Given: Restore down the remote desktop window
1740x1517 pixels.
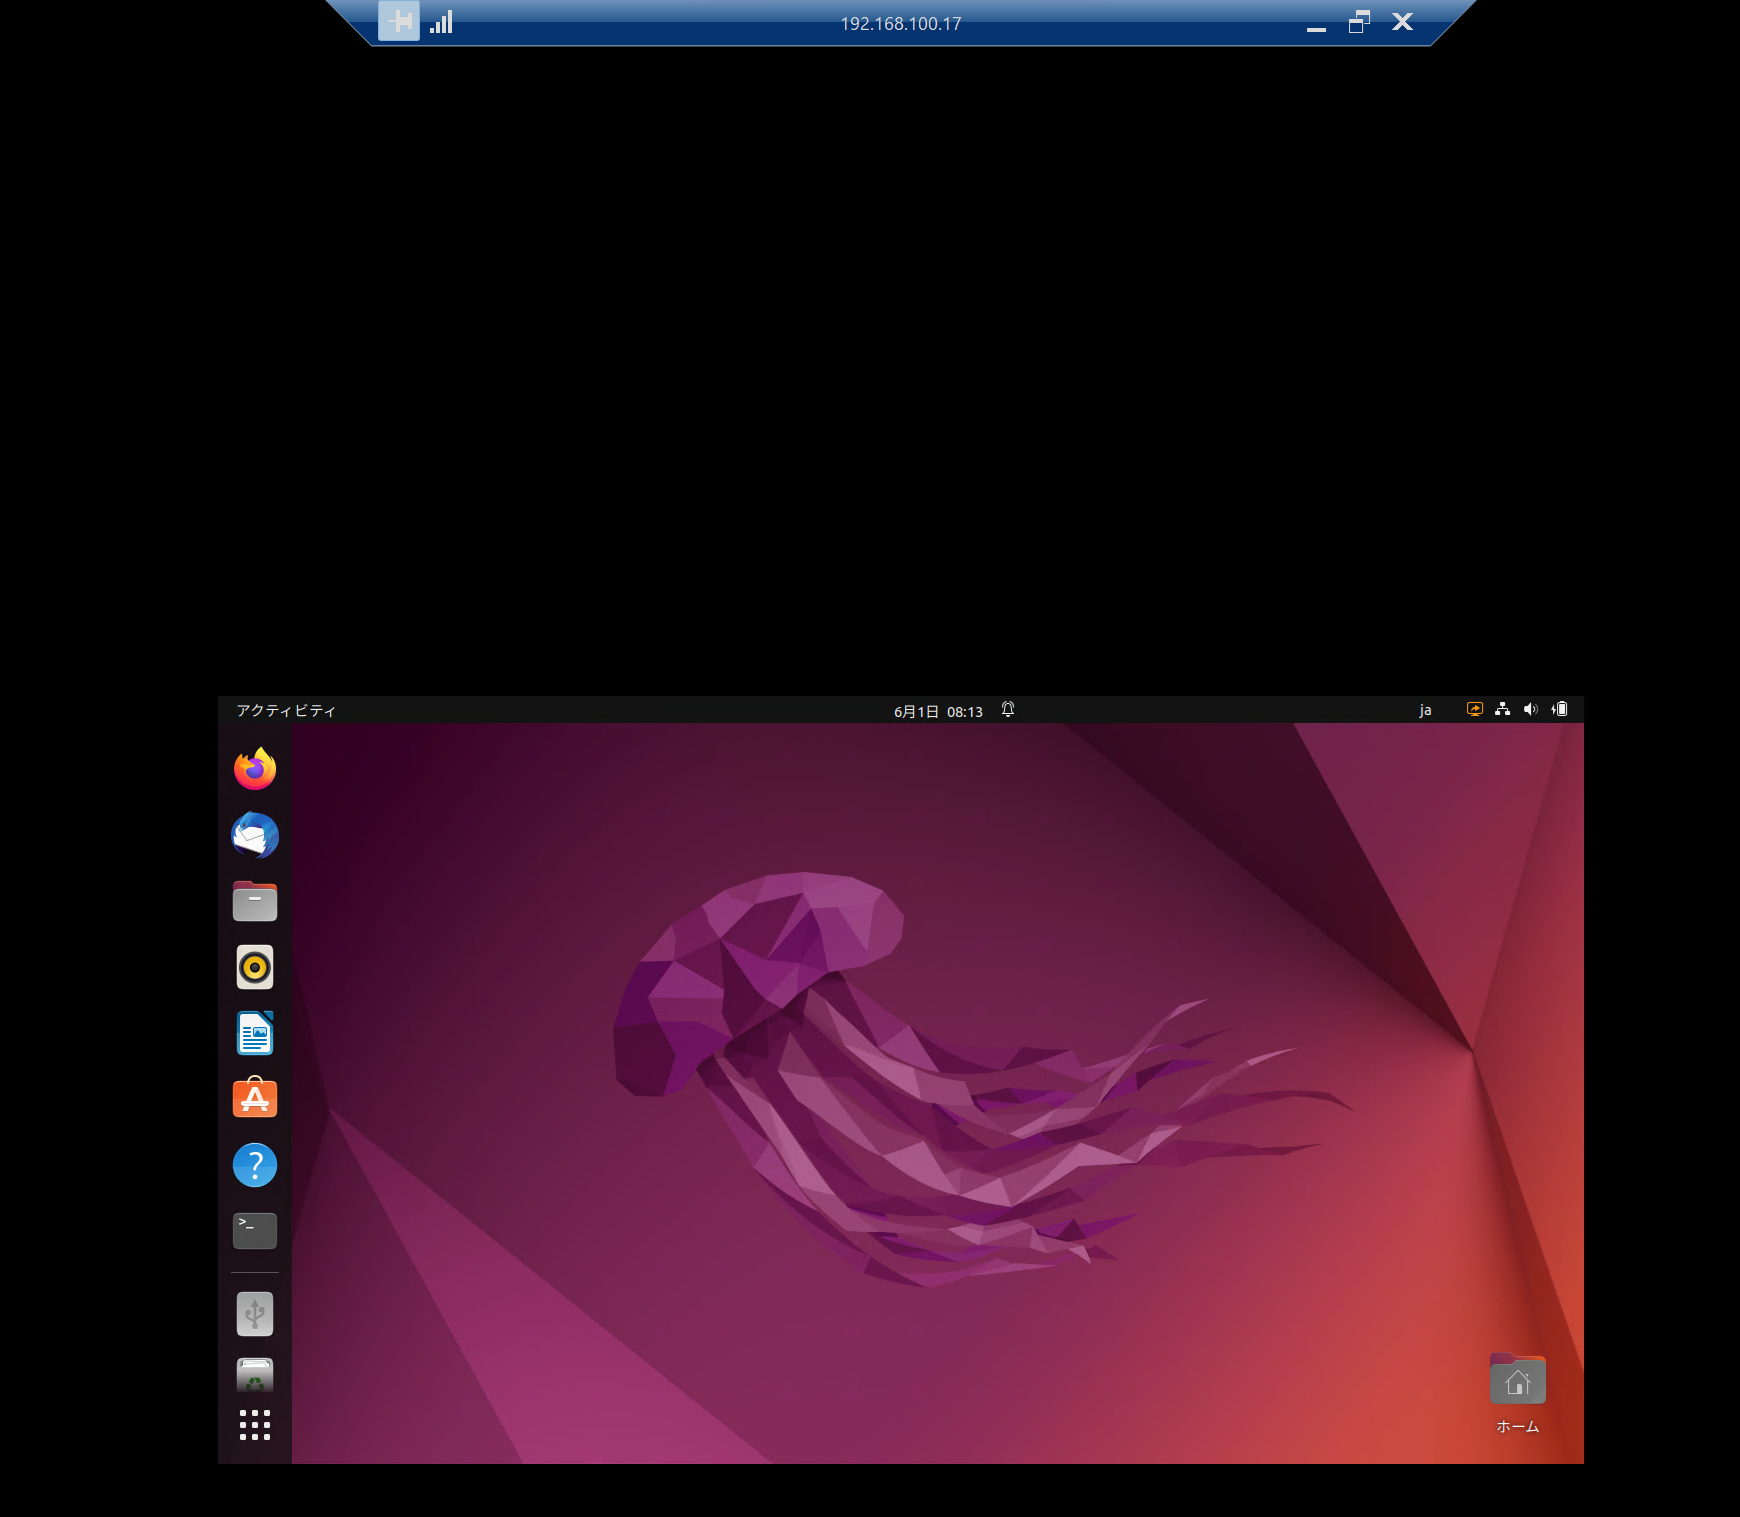Looking at the screenshot, I should (1359, 22).
